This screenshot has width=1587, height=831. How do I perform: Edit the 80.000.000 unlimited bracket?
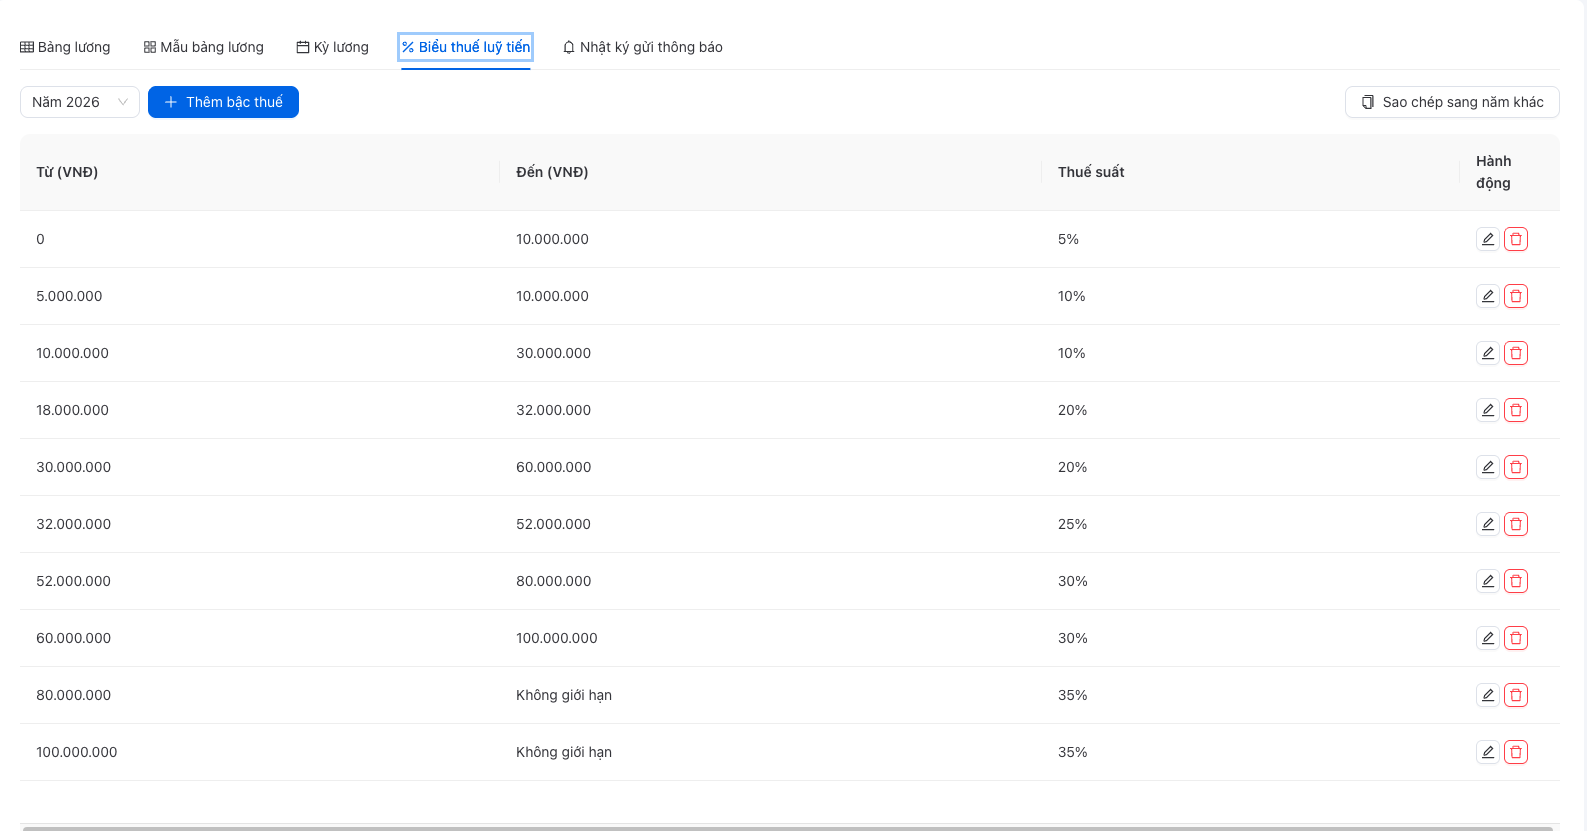point(1488,695)
